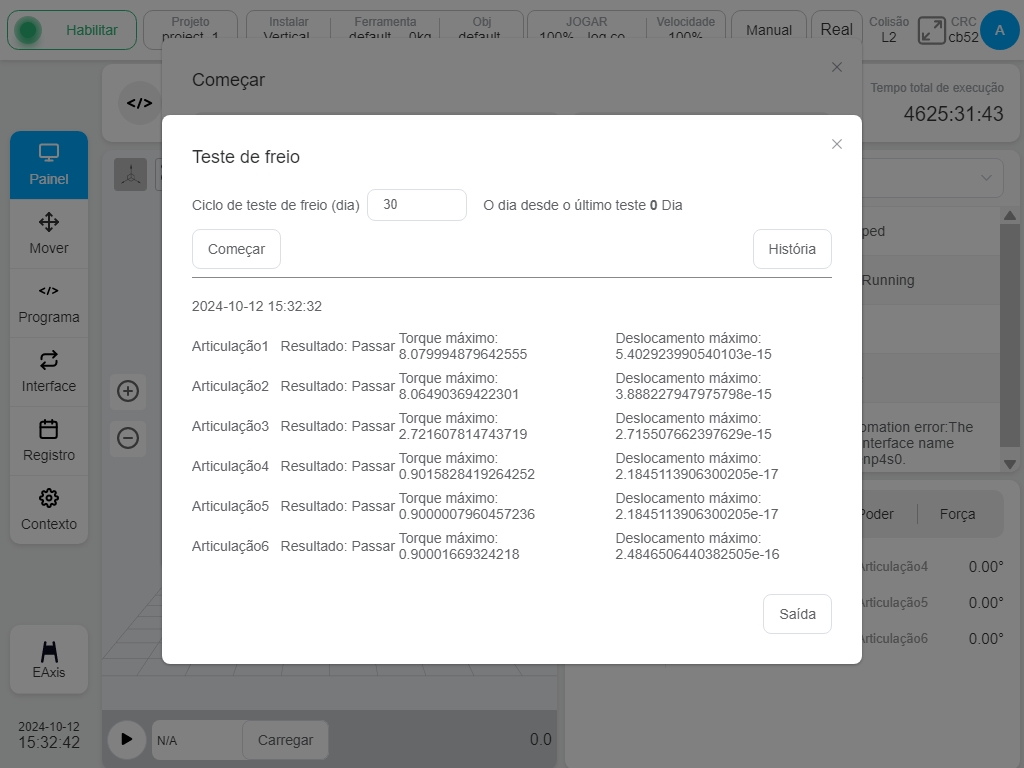Click the test timestamp 2024-10-12 15:32:32
The image size is (1024, 768).
tap(257, 306)
